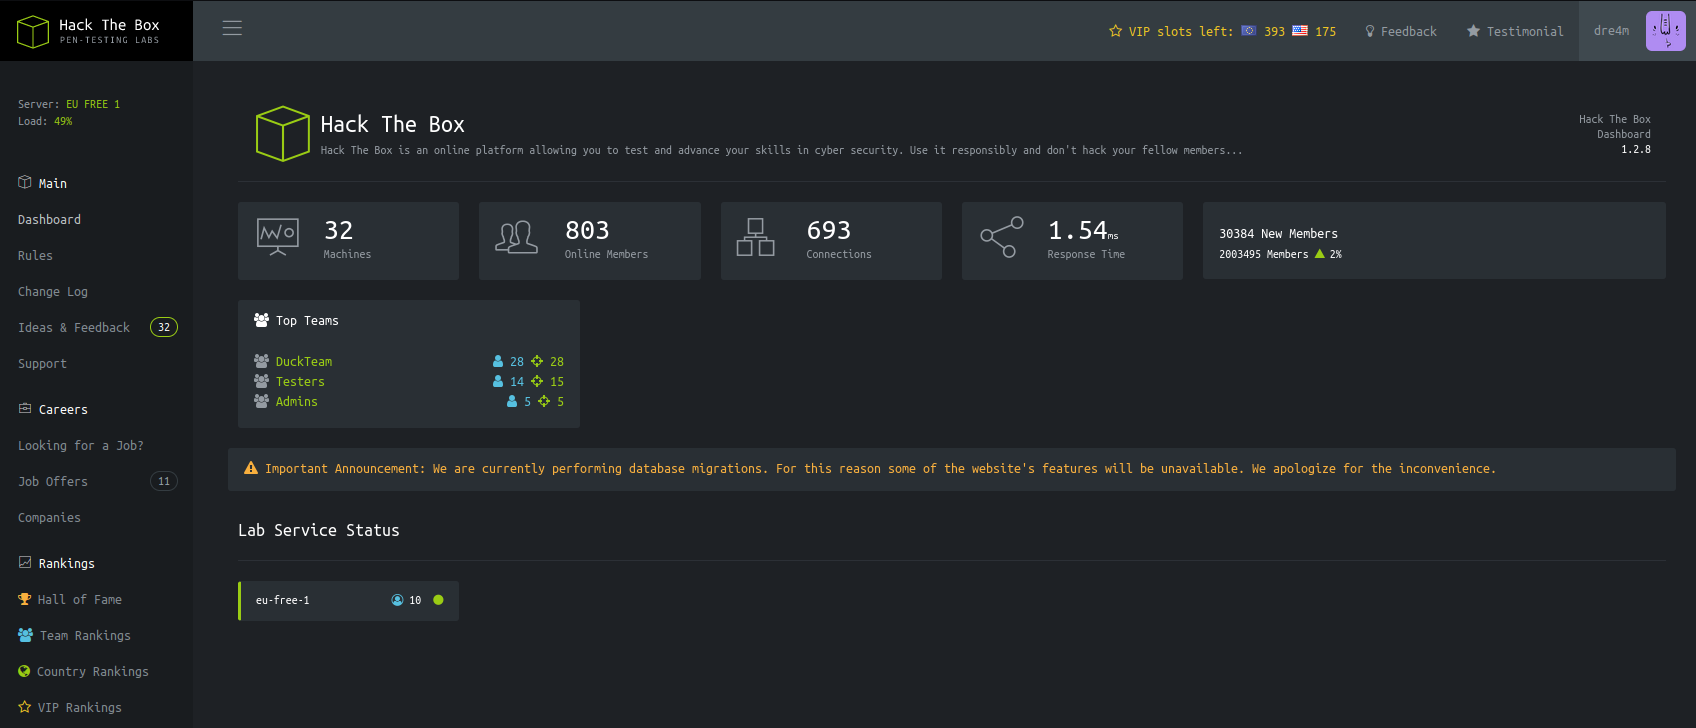Image resolution: width=1696 pixels, height=728 pixels.
Task: Open VIP Rankings page
Action: point(80,707)
